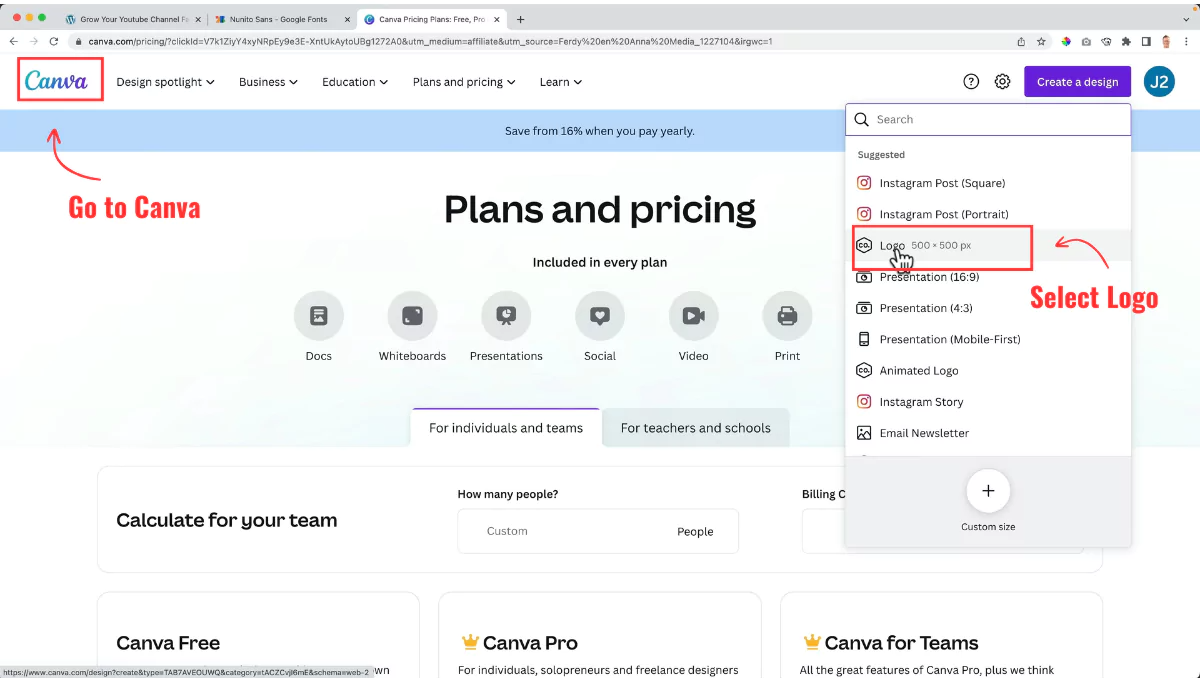Switch to For teachers and schools tab
Screen dimensions: 1200x678
click(695, 428)
